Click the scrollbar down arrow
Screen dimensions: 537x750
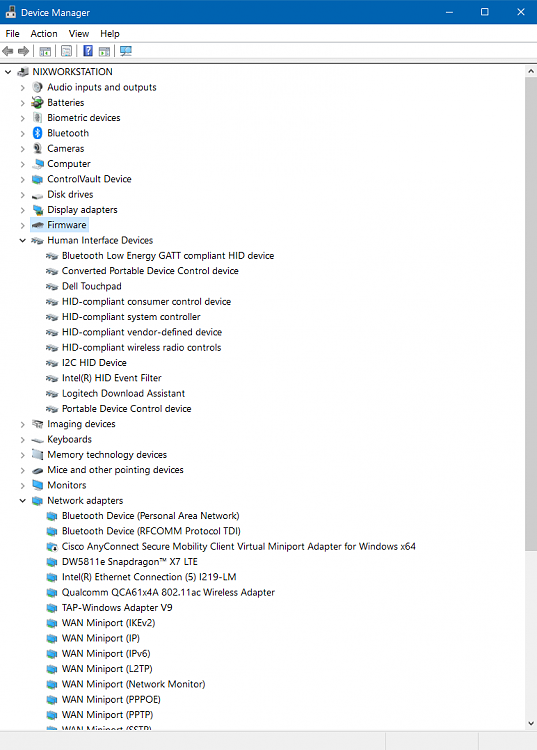[531, 724]
